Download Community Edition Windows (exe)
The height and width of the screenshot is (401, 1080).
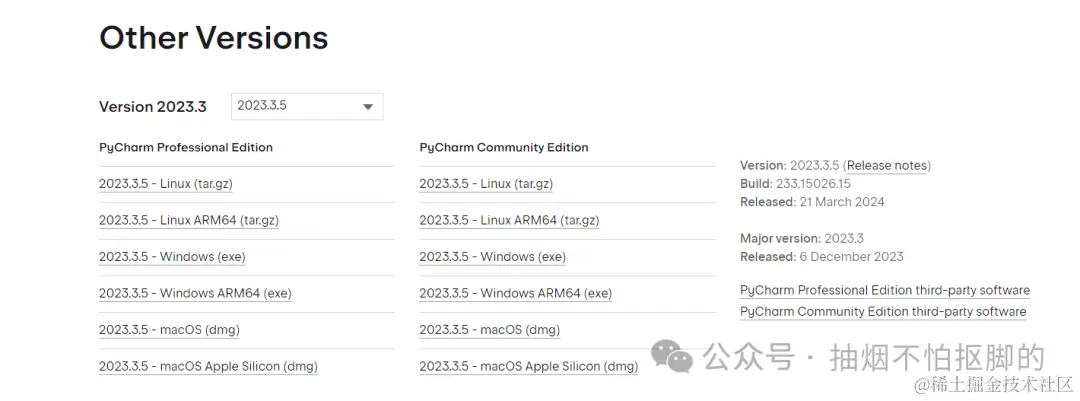point(492,257)
